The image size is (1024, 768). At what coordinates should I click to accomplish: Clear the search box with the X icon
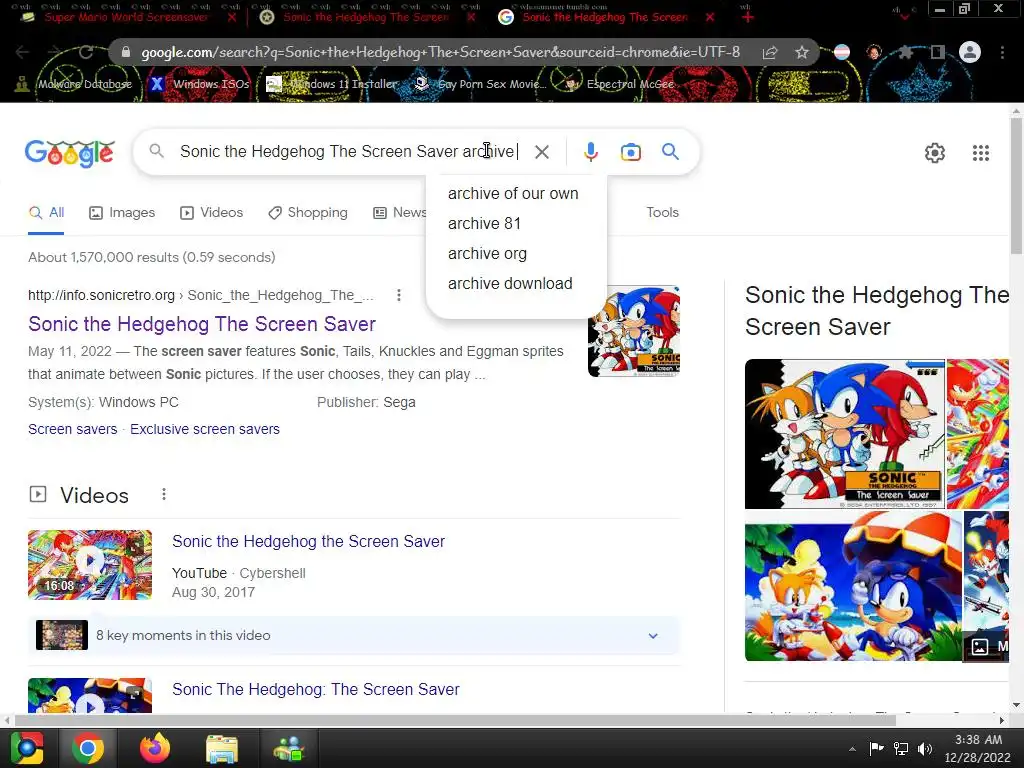tap(541, 152)
